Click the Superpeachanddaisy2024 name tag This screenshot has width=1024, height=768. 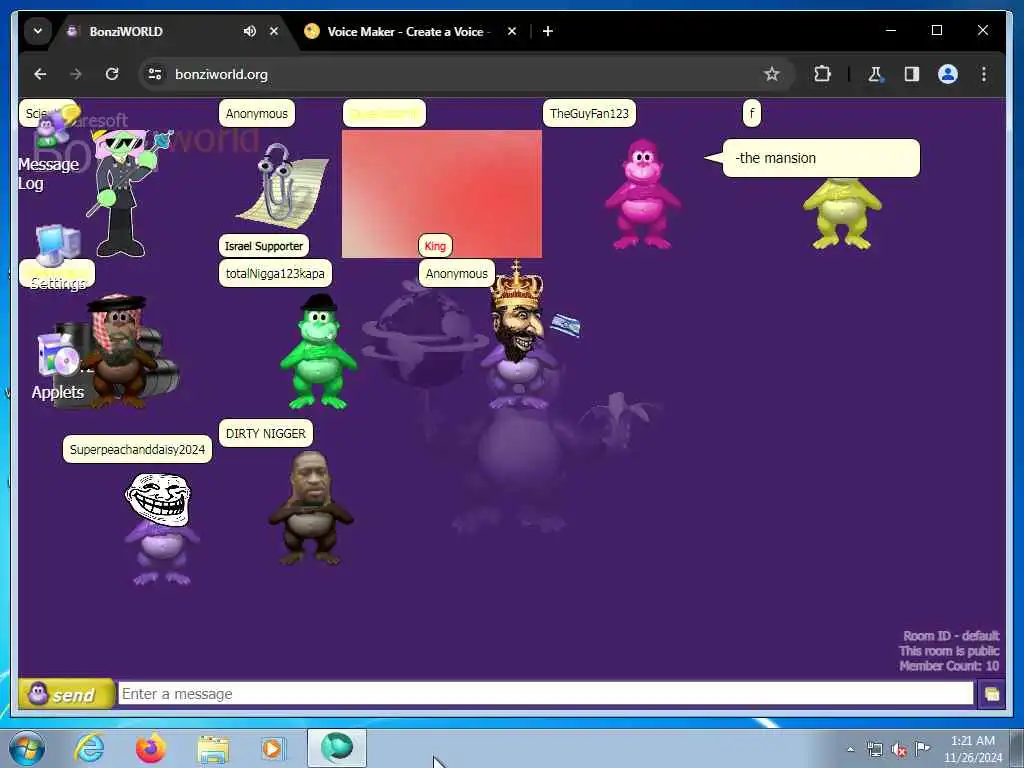click(137, 449)
